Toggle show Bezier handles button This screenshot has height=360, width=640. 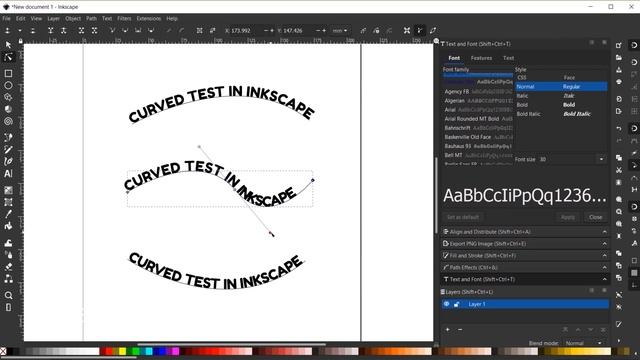click(x=420, y=31)
